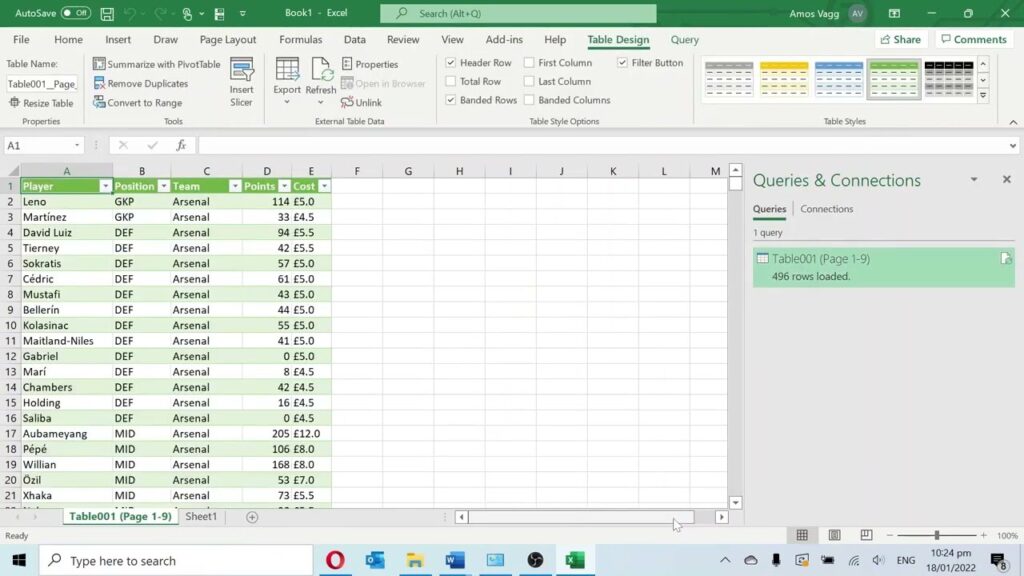Switch to Page Layout view in the status bar
1024x576 pixels.
835,536
